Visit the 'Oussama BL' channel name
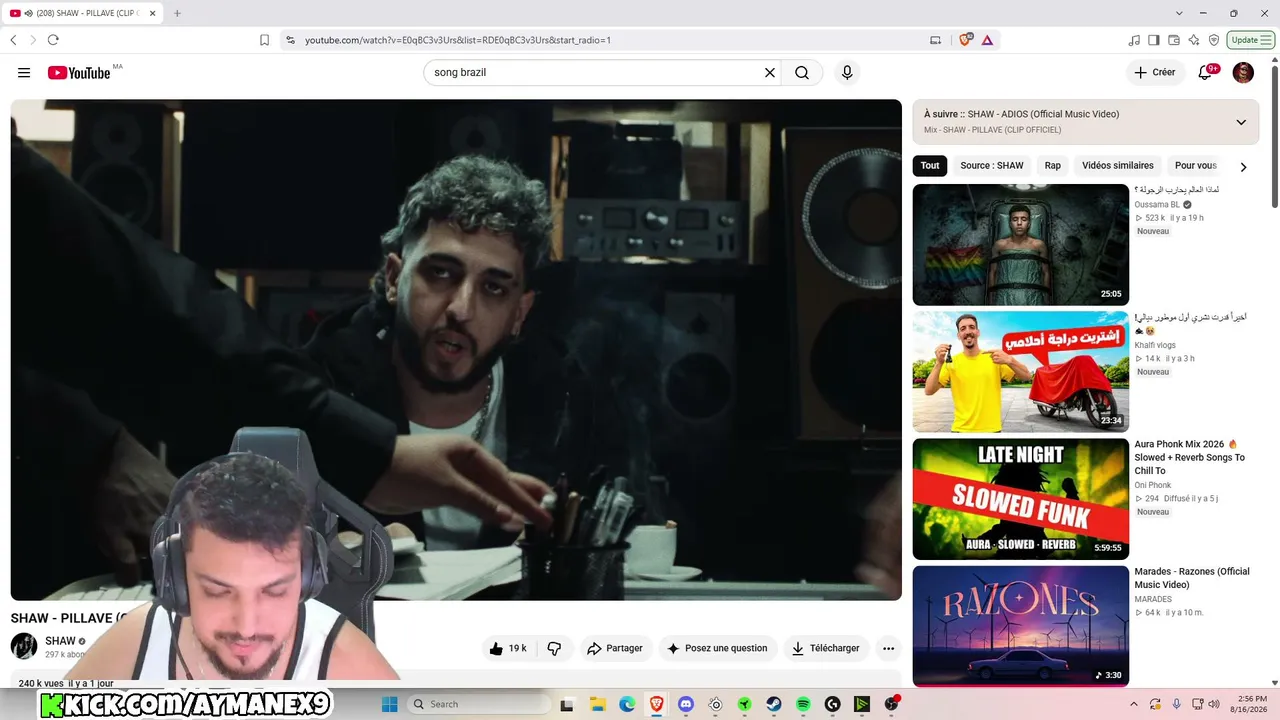 [1157, 205]
